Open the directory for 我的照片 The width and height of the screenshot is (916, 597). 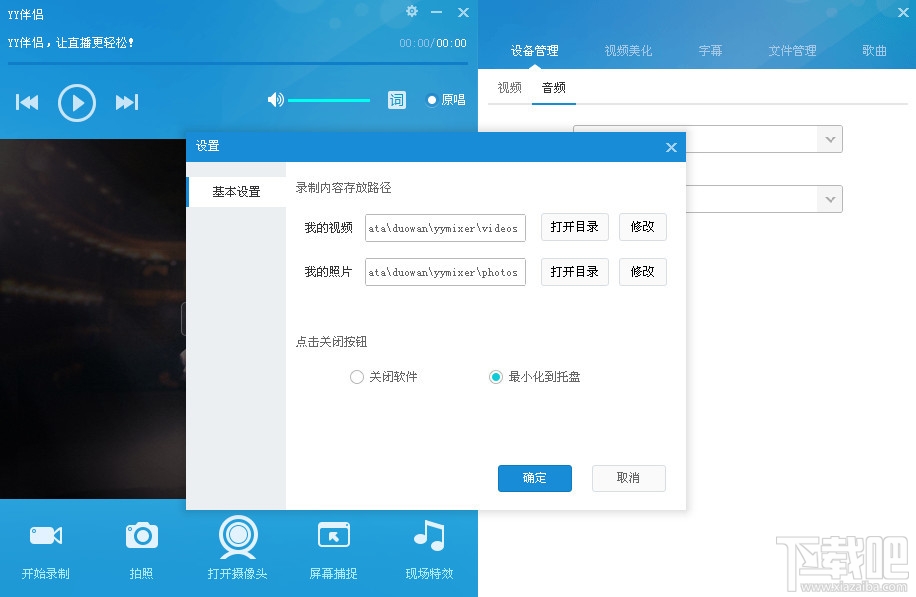[x=575, y=272]
